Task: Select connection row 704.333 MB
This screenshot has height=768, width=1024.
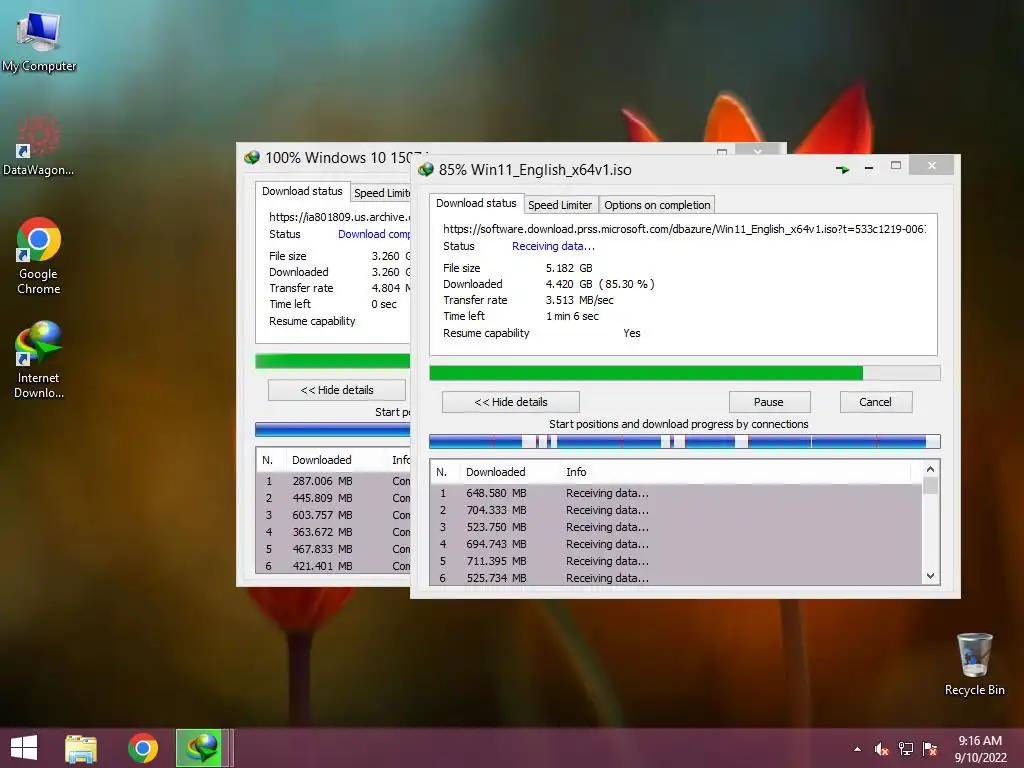Action: 676,510
